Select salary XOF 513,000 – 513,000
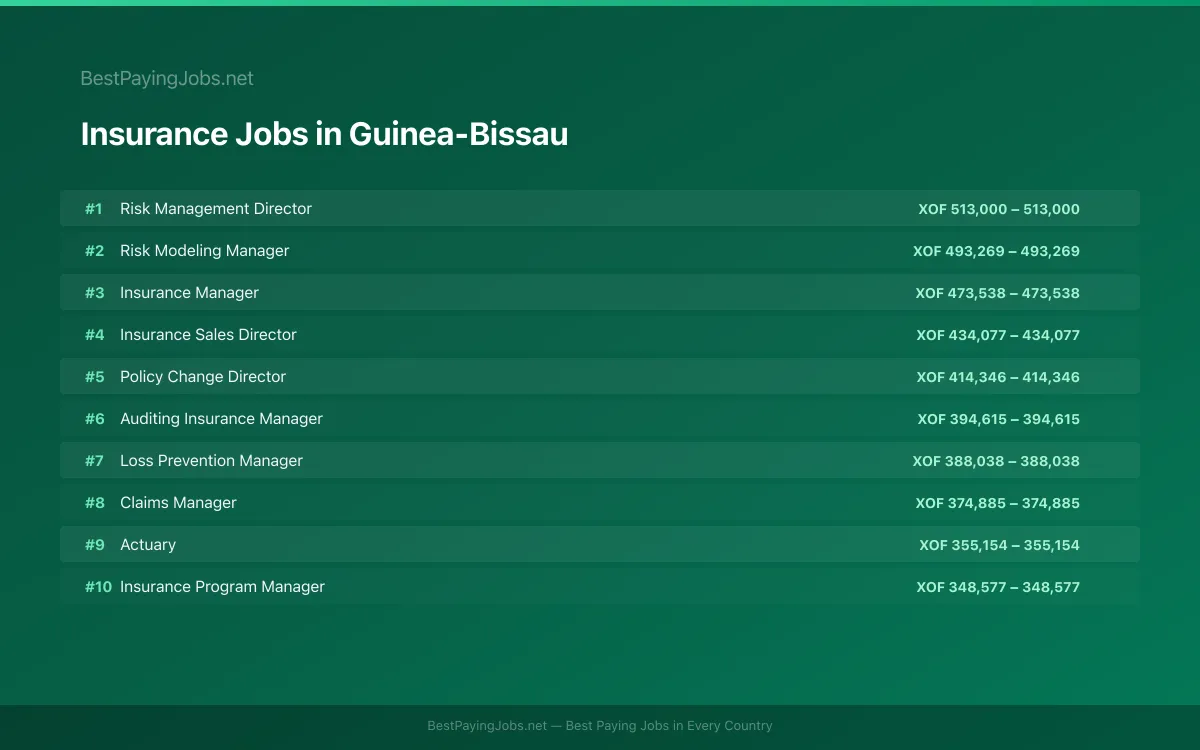The width and height of the screenshot is (1200, 750). pos(999,209)
